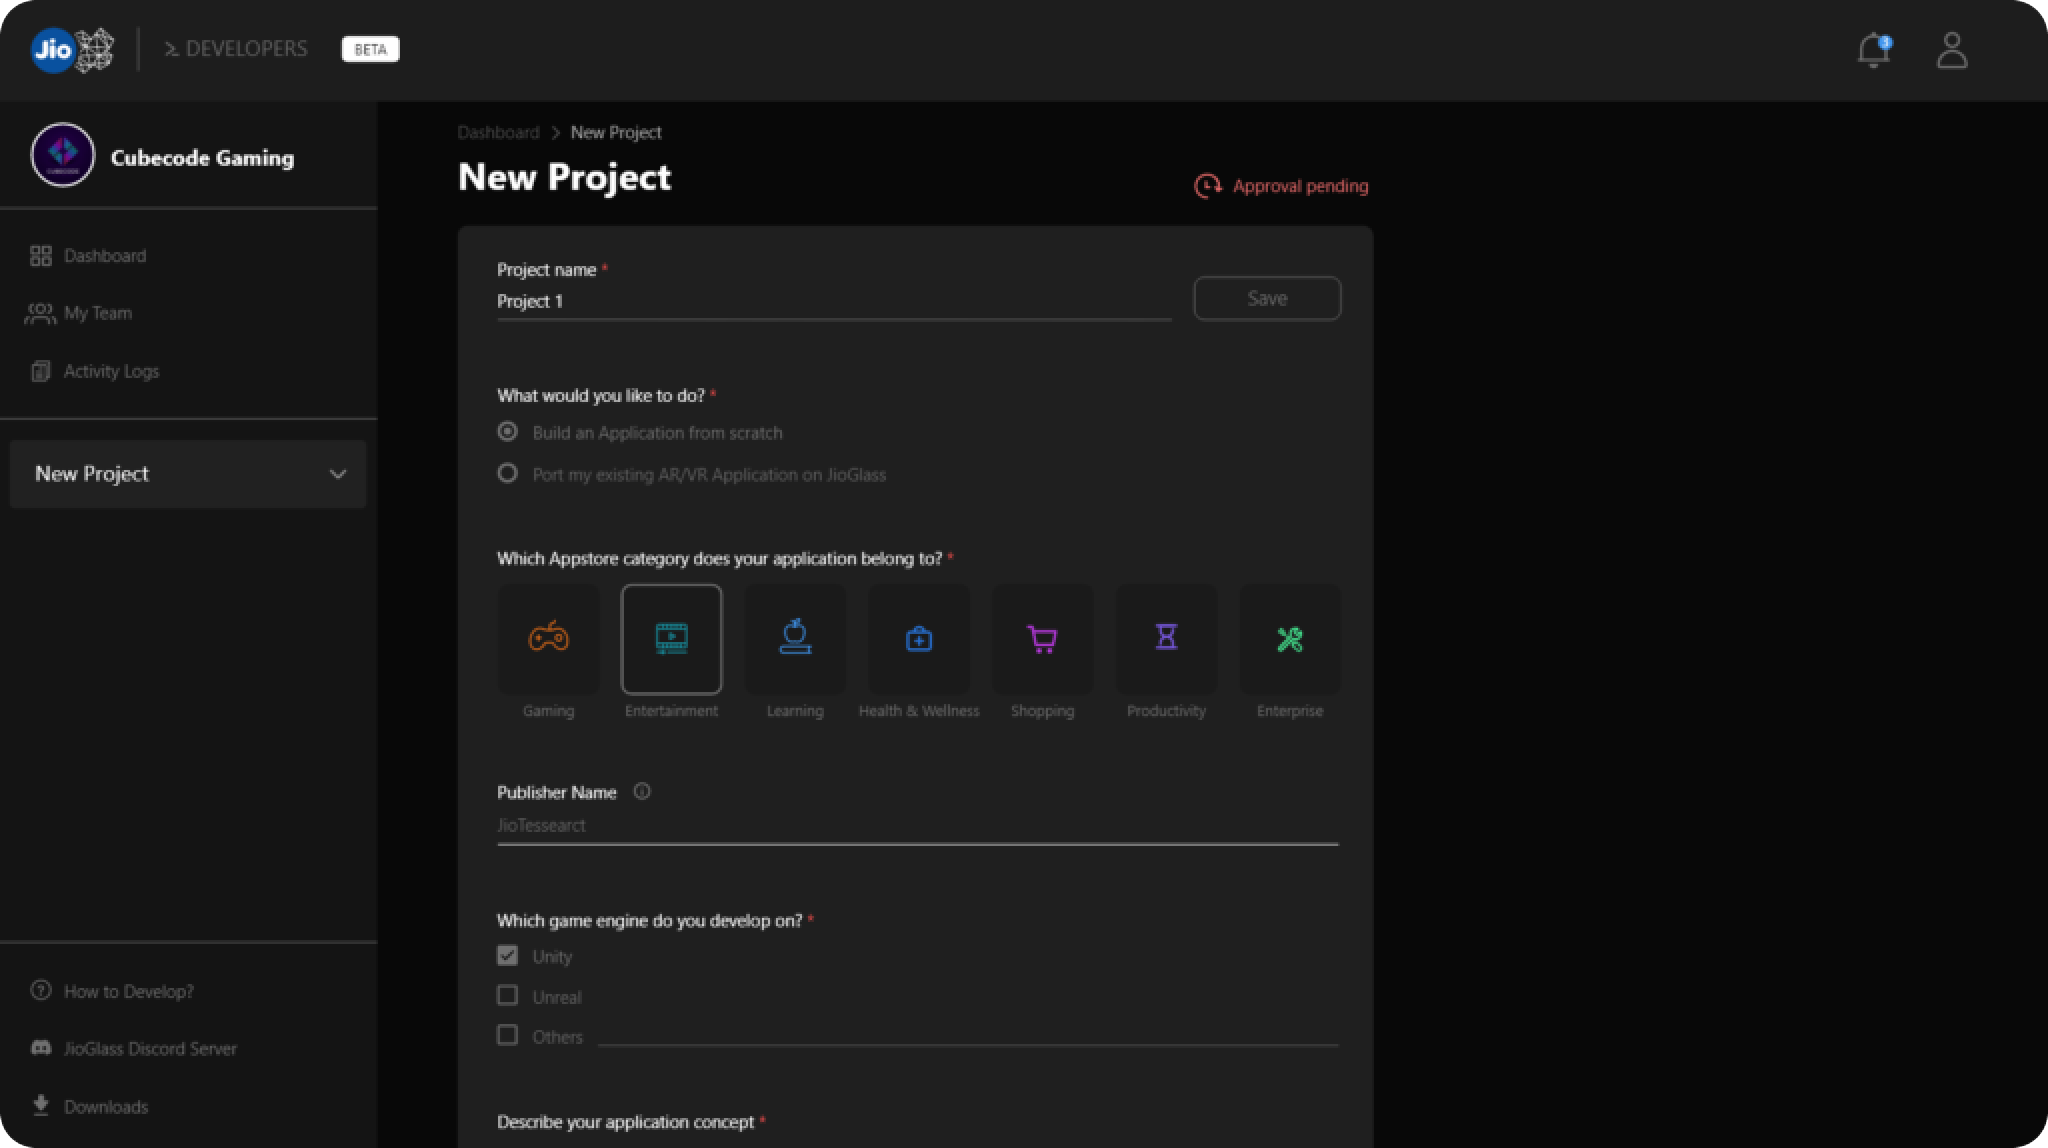Viewport: 2048px width, 1148px height.
Task: Expand the New Project sidebar dropdown
Action: click(188, 474)
